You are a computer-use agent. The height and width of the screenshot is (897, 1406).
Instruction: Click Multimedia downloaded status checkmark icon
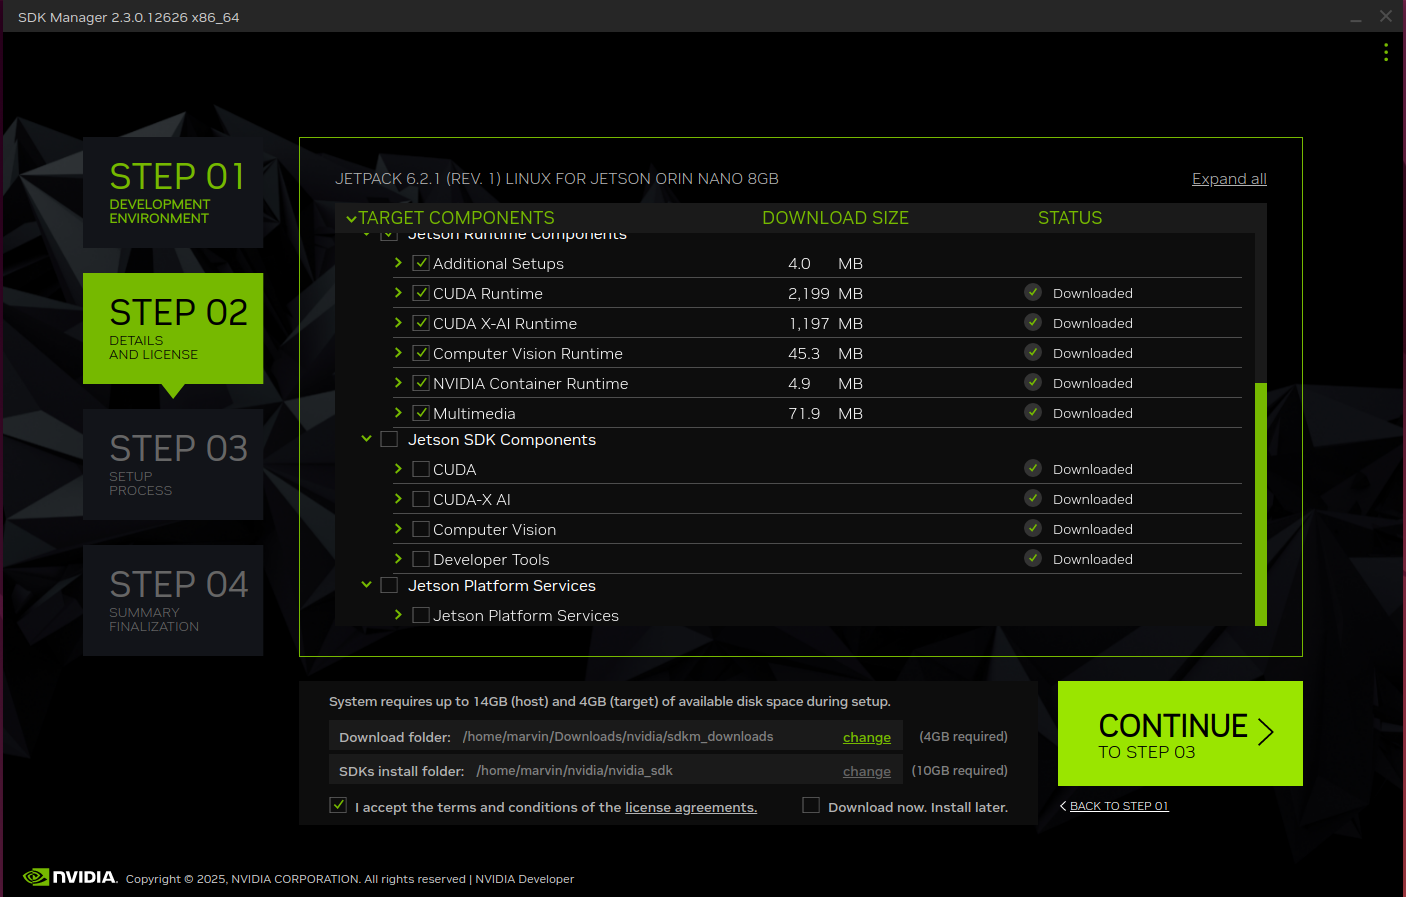[1033, 412]
